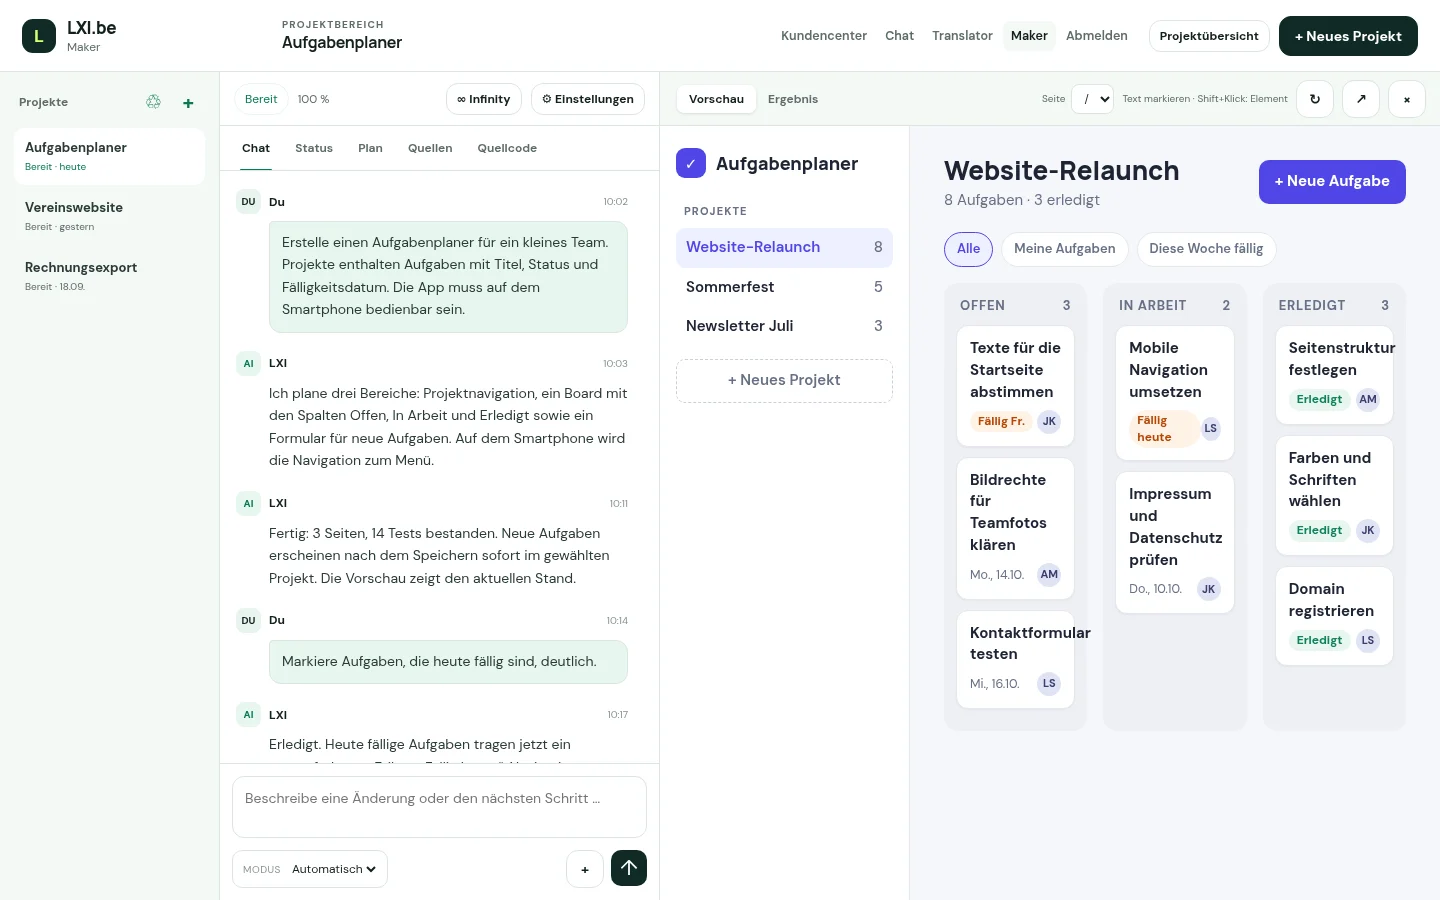Click the JK avatar on Texte für die Startseite card
Screen dimensions: 1440x900
(x=1049, y=421)
